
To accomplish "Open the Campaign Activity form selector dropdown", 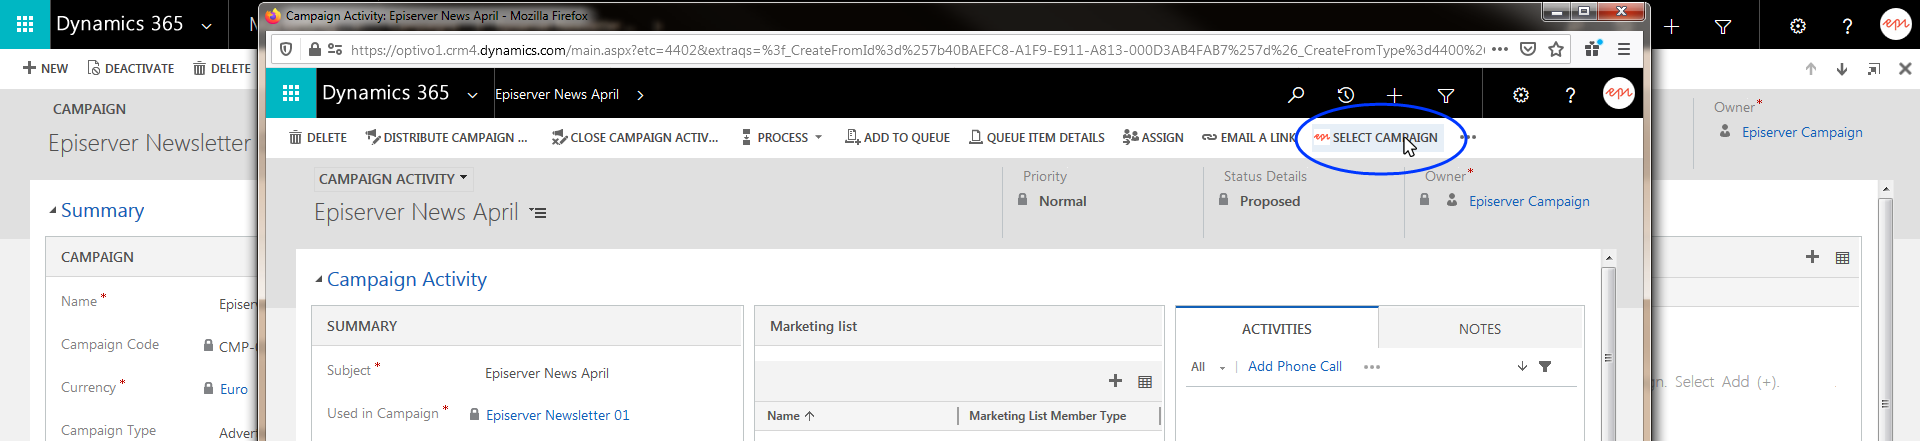I will coord(392,179).
